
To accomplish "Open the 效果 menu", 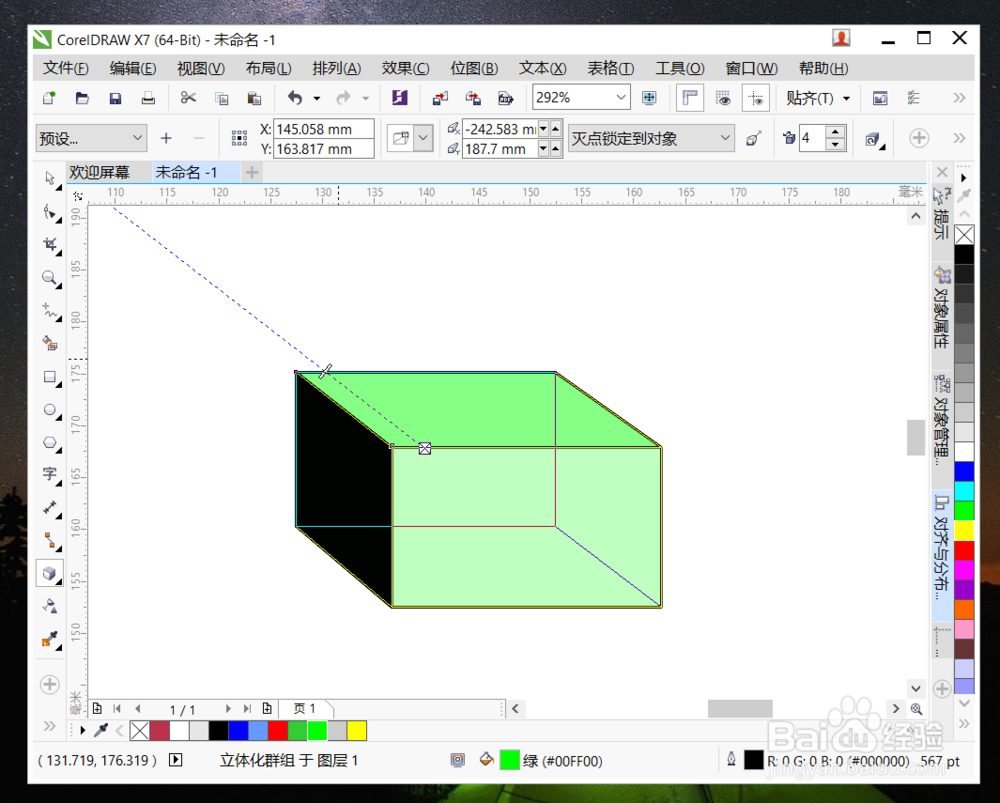I will 405,68.
